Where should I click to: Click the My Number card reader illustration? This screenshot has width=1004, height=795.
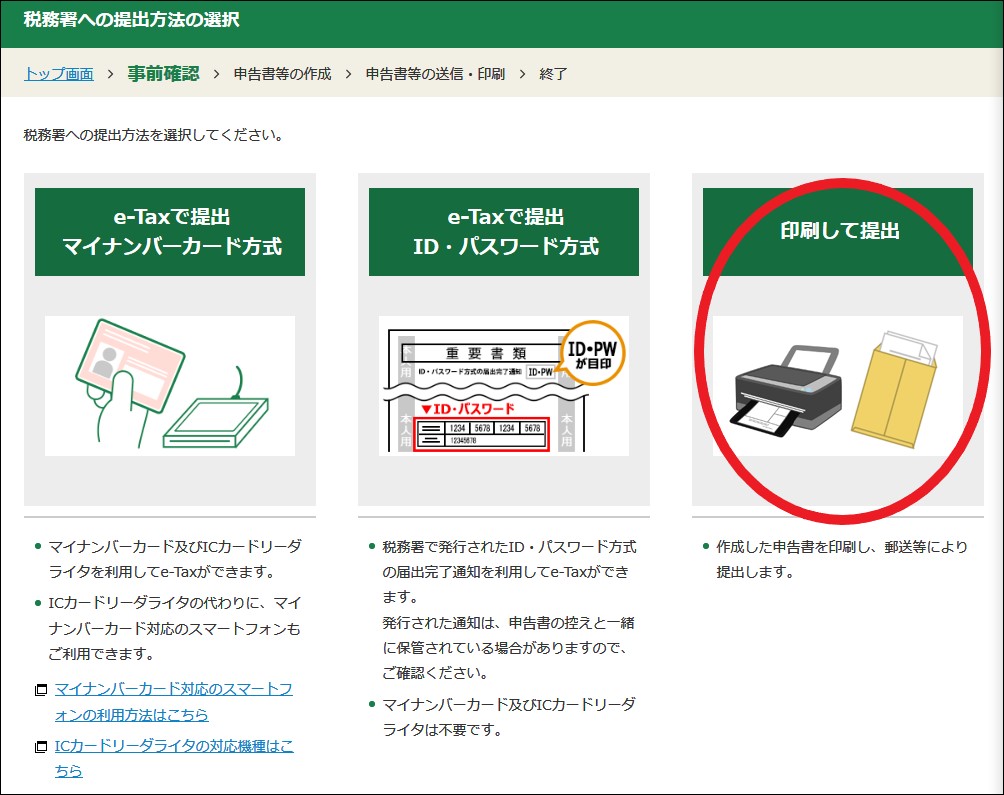click(x=170, y=386)
